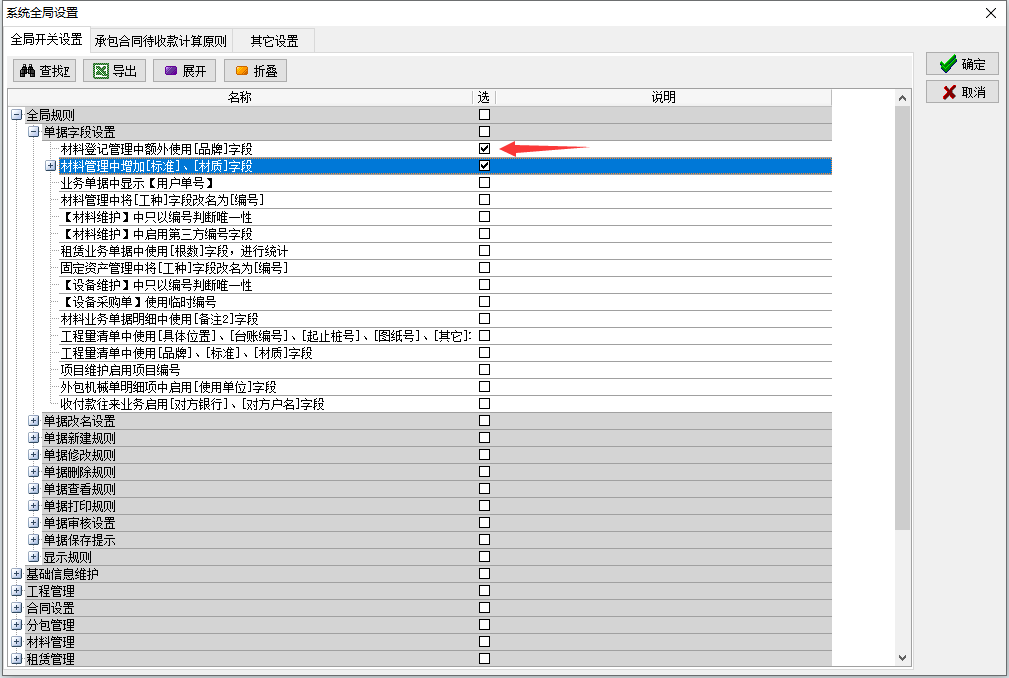Expand the 材料管理中增加[标准]、[材质]字段 row
This screenshot has width=1009, height=678.
[x=50, y=166]
